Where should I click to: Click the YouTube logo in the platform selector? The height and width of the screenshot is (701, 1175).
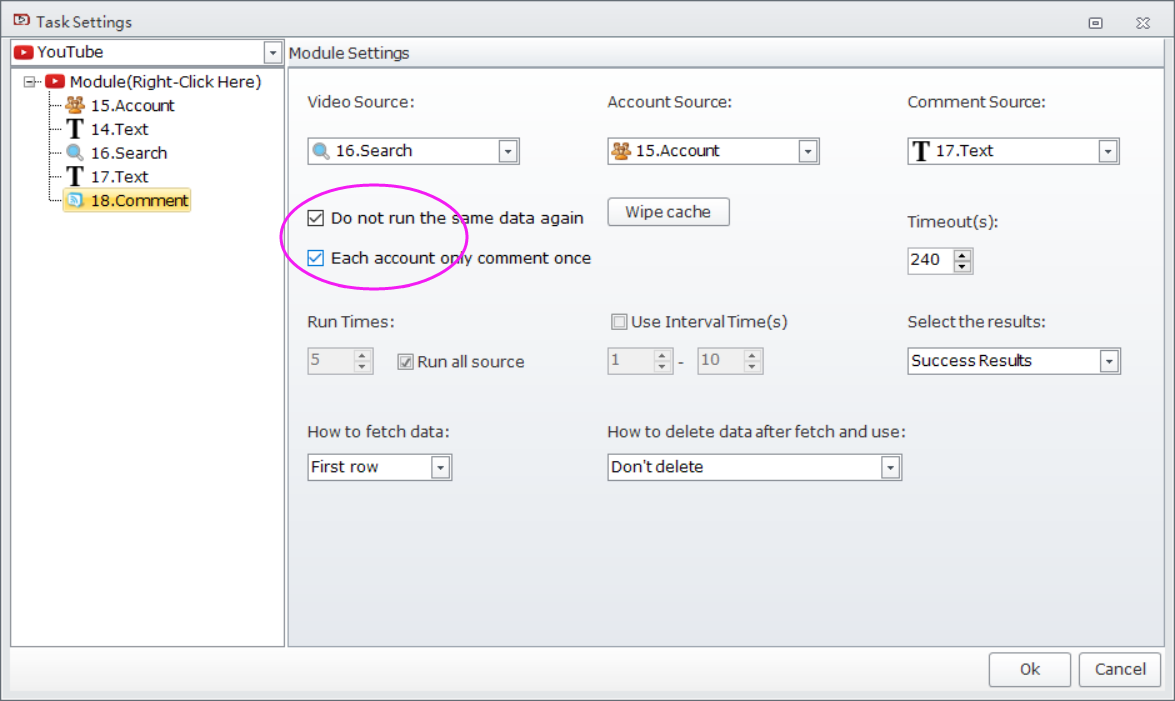point(24,52)
